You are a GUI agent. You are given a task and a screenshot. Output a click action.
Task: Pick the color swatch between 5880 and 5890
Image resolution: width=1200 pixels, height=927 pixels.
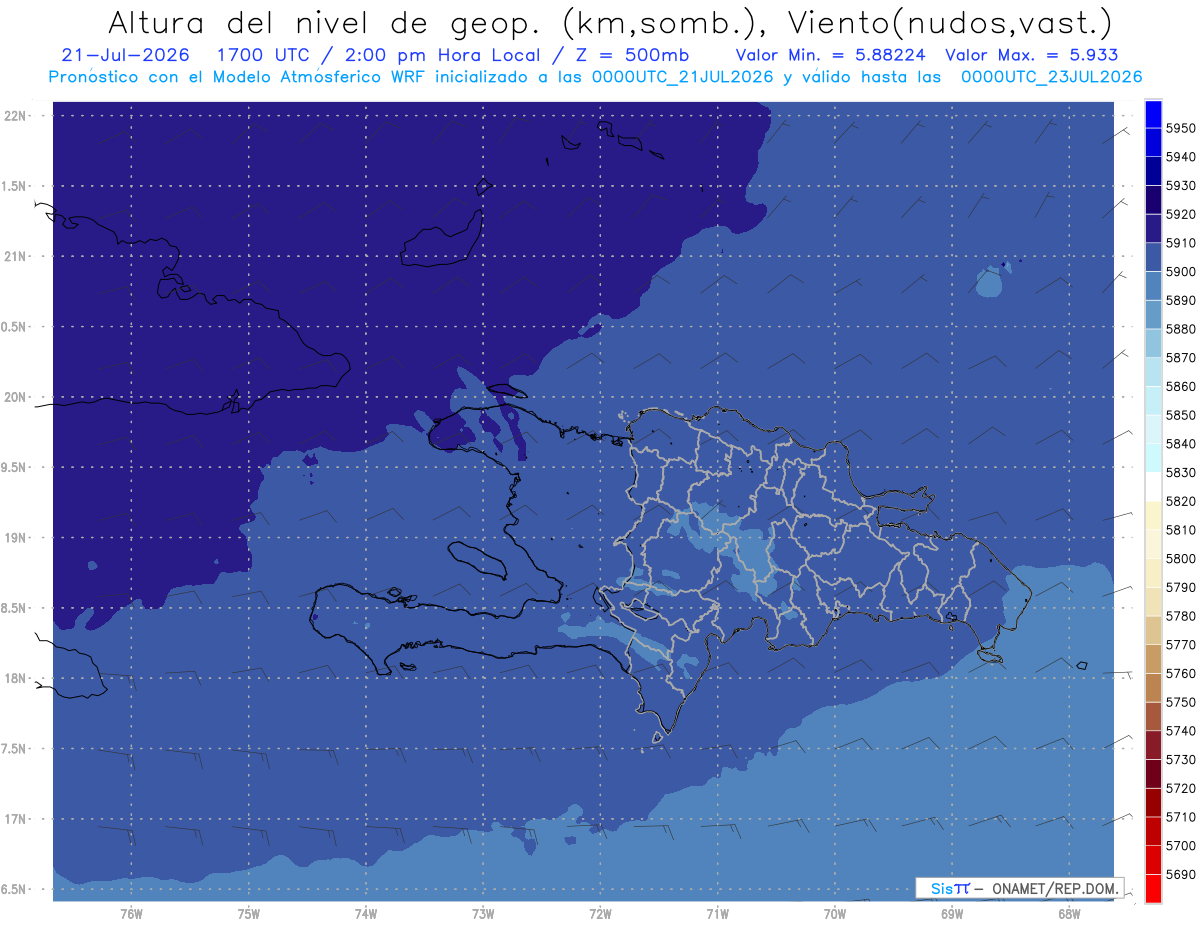tap(1153, 315)
